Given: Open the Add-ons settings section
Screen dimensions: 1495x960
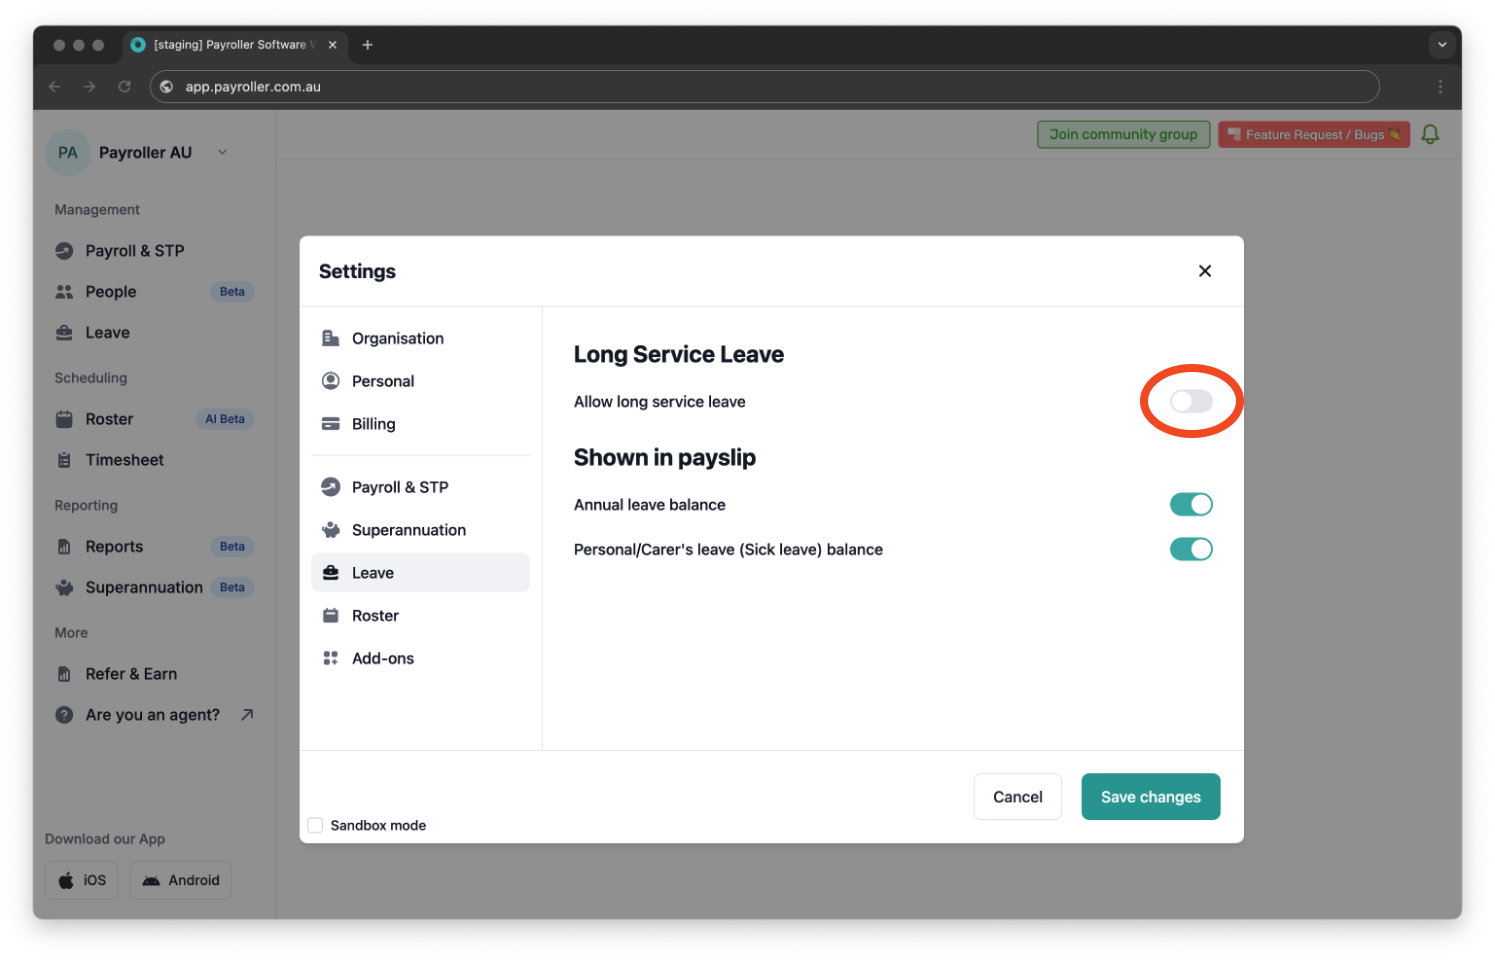Looking at the screenshot, I should pos(383,657).
